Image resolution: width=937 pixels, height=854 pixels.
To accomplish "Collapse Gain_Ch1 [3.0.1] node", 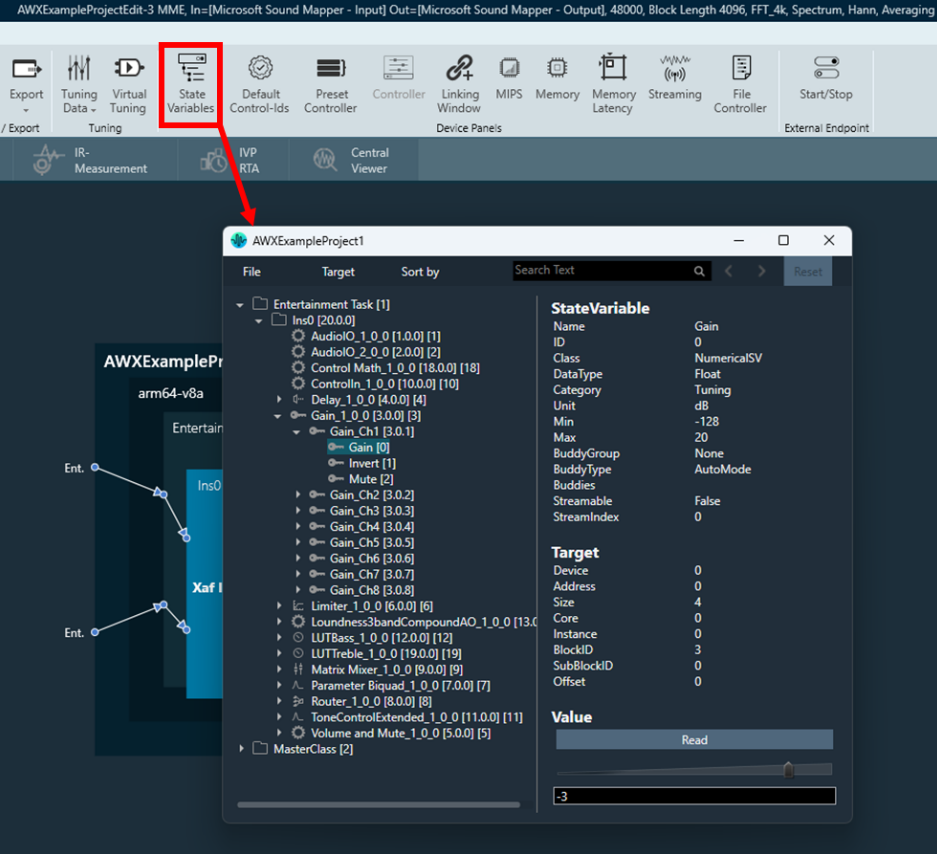I will (x=297, y=432).
